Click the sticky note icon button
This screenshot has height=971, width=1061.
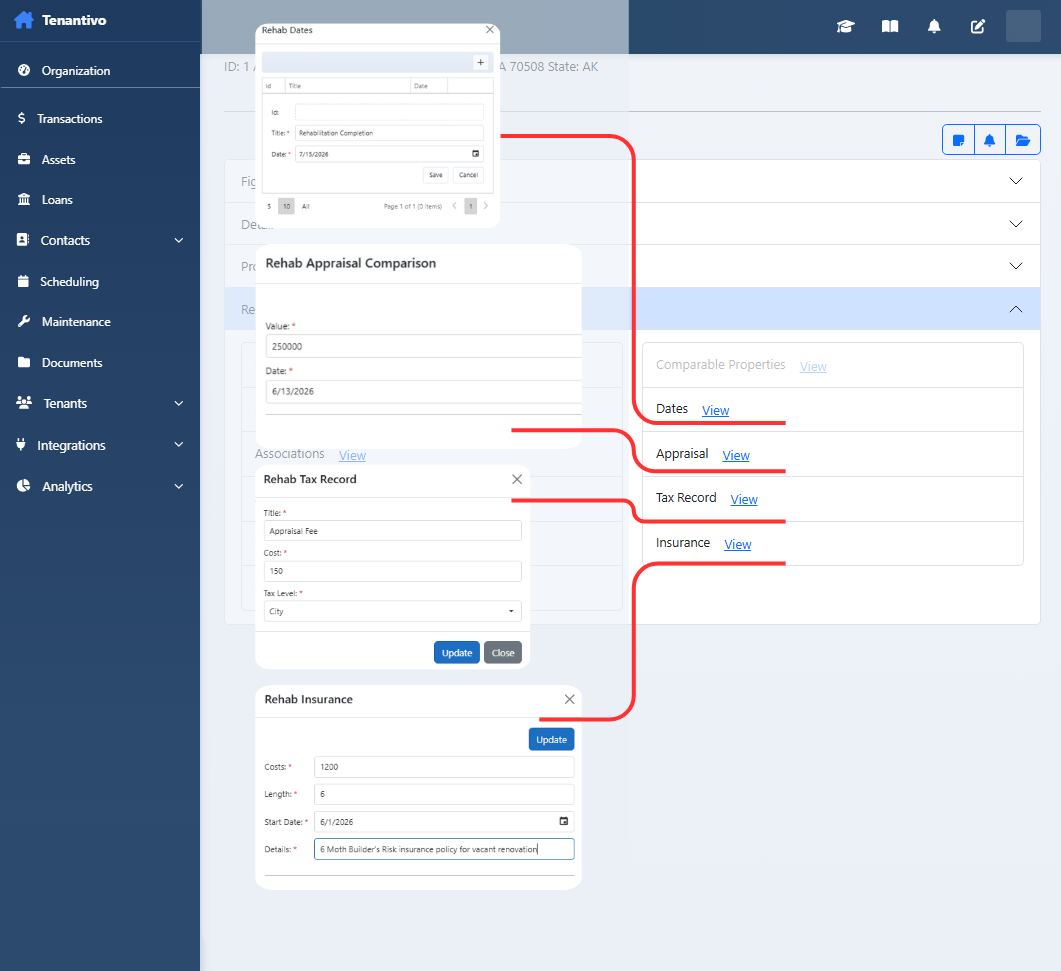(x=958, y=140)
